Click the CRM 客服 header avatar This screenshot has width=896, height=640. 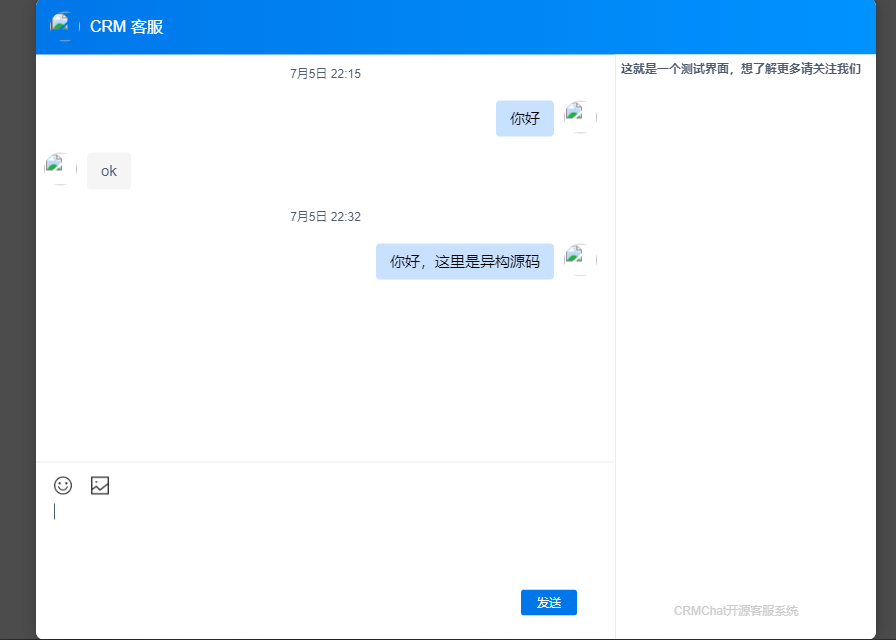click(x=62, y=27)
